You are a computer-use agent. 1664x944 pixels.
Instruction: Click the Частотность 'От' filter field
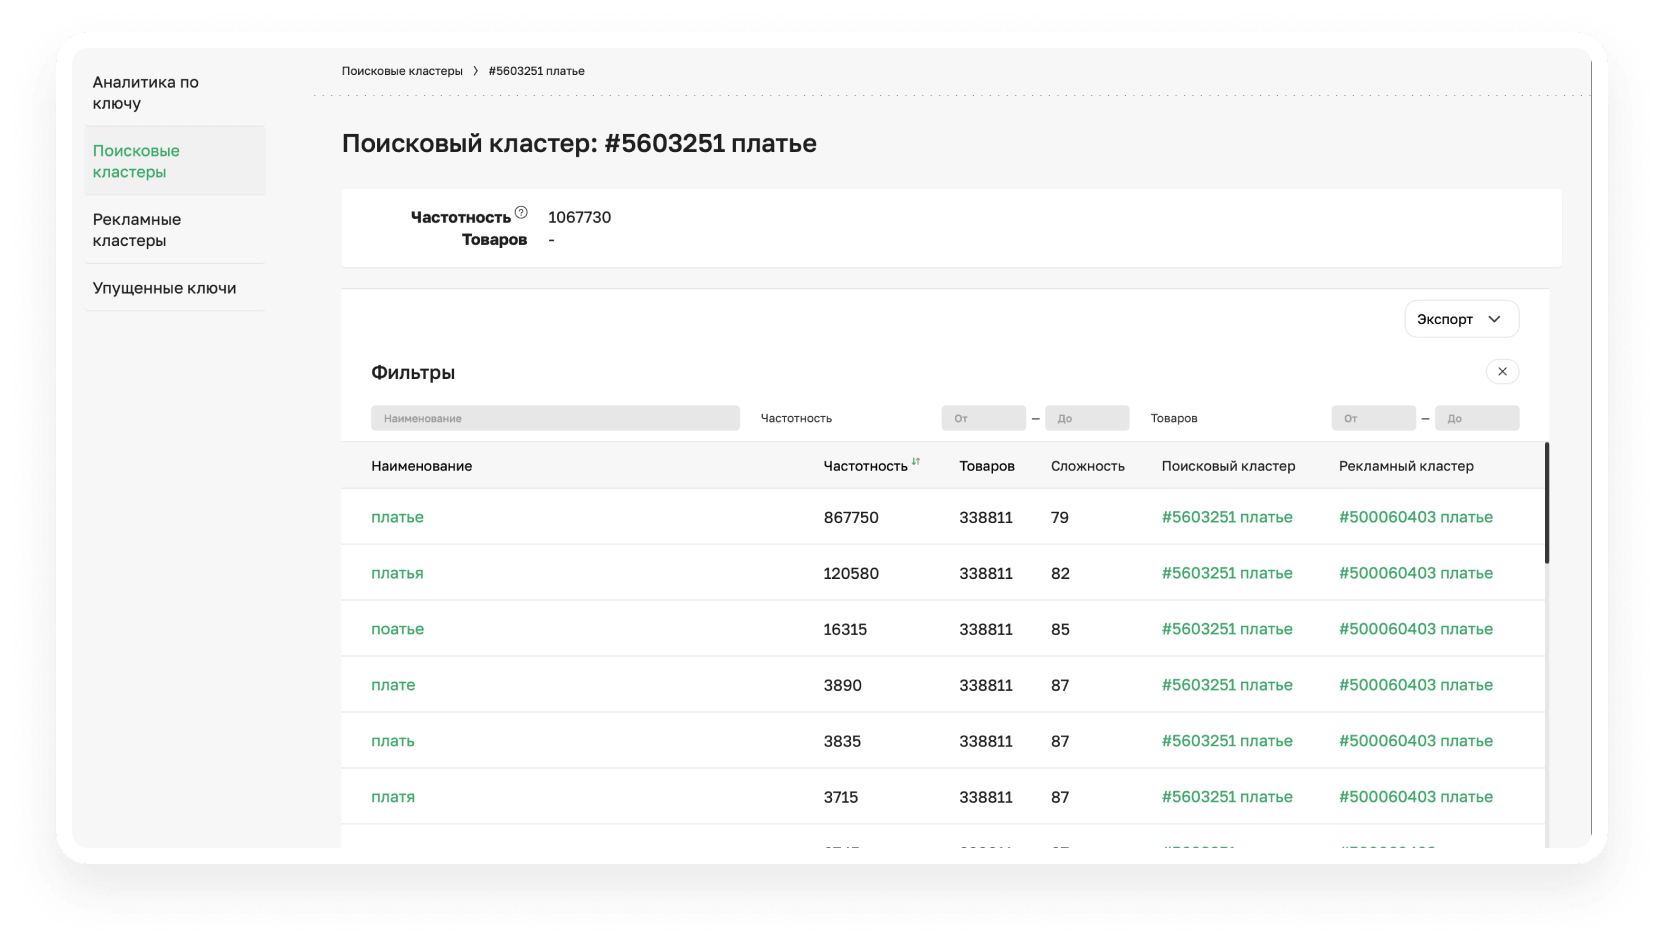coord(983,418)
